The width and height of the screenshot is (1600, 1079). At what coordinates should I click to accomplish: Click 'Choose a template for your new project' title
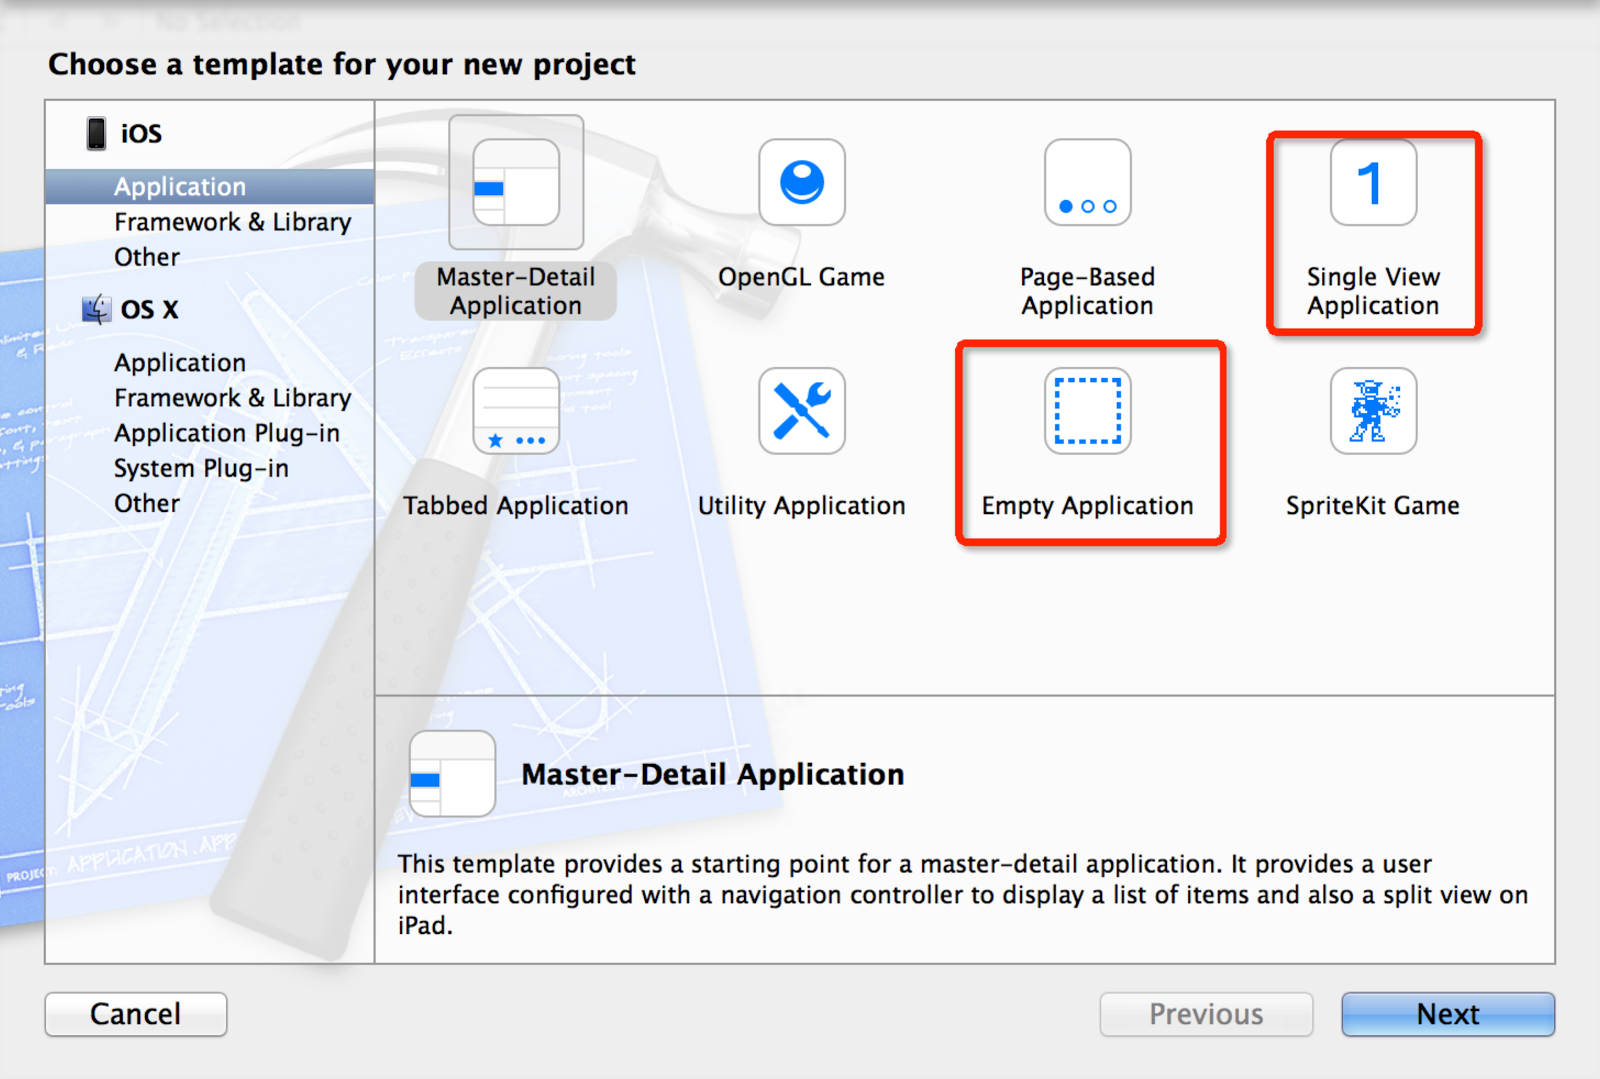342,65
